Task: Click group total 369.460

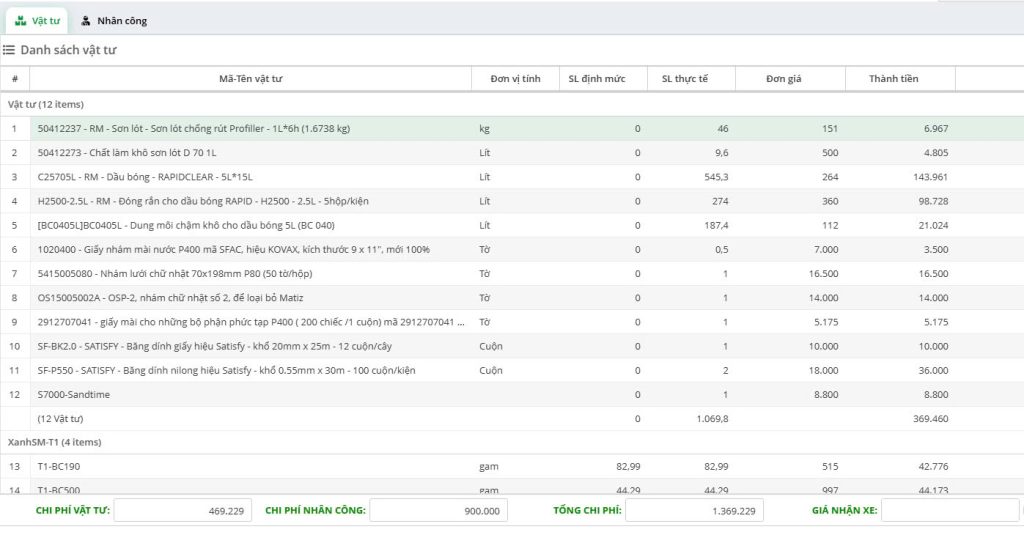Action: click(931, 419)
